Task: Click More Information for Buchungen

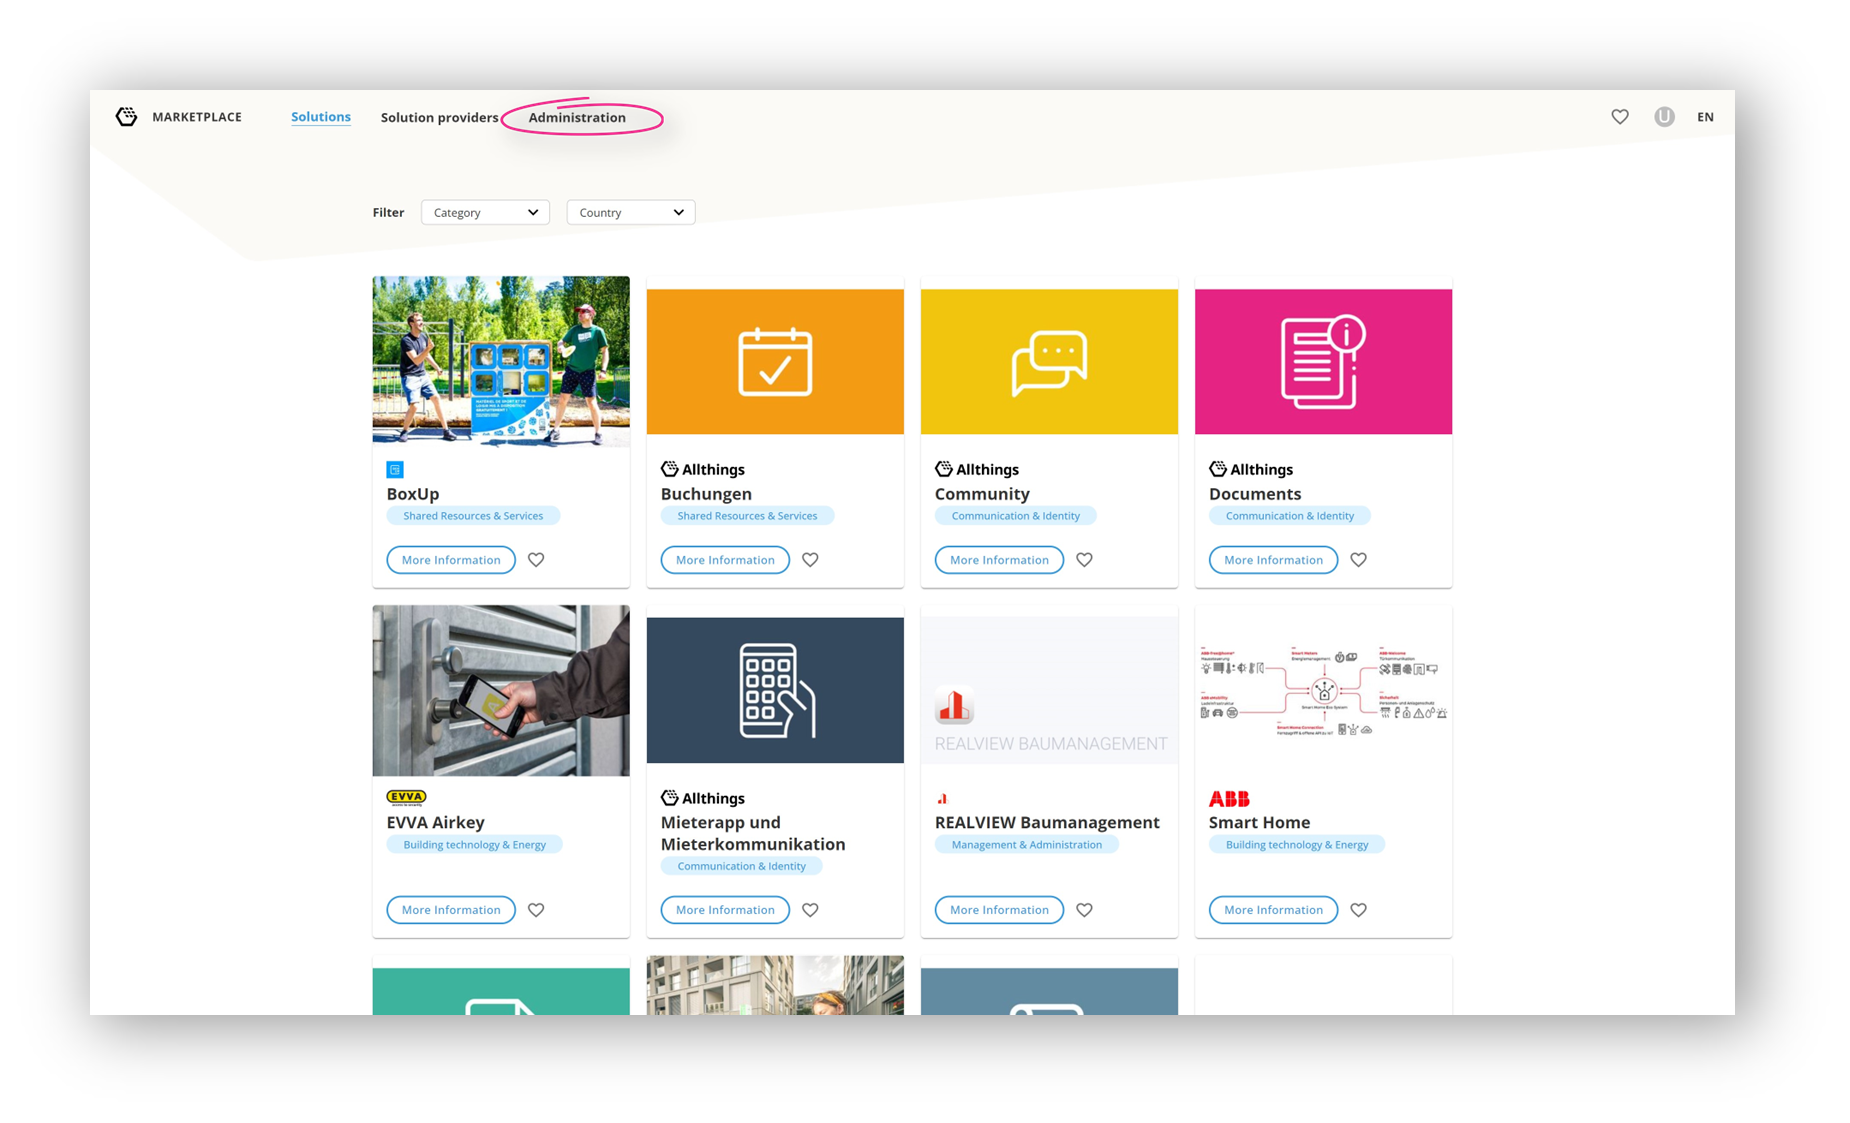Action: coord(725,560)
